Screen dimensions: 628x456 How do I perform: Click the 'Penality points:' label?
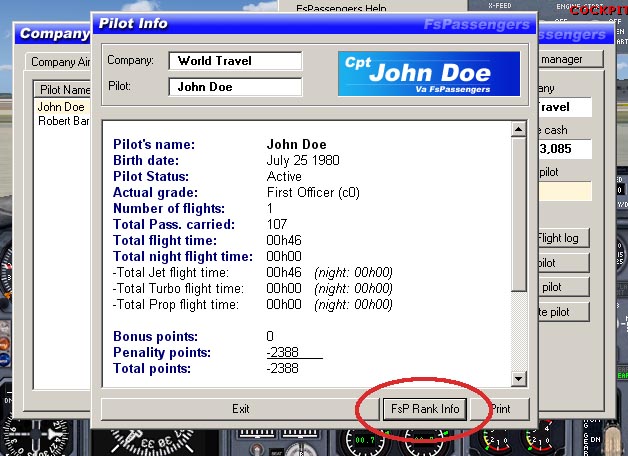162,352
